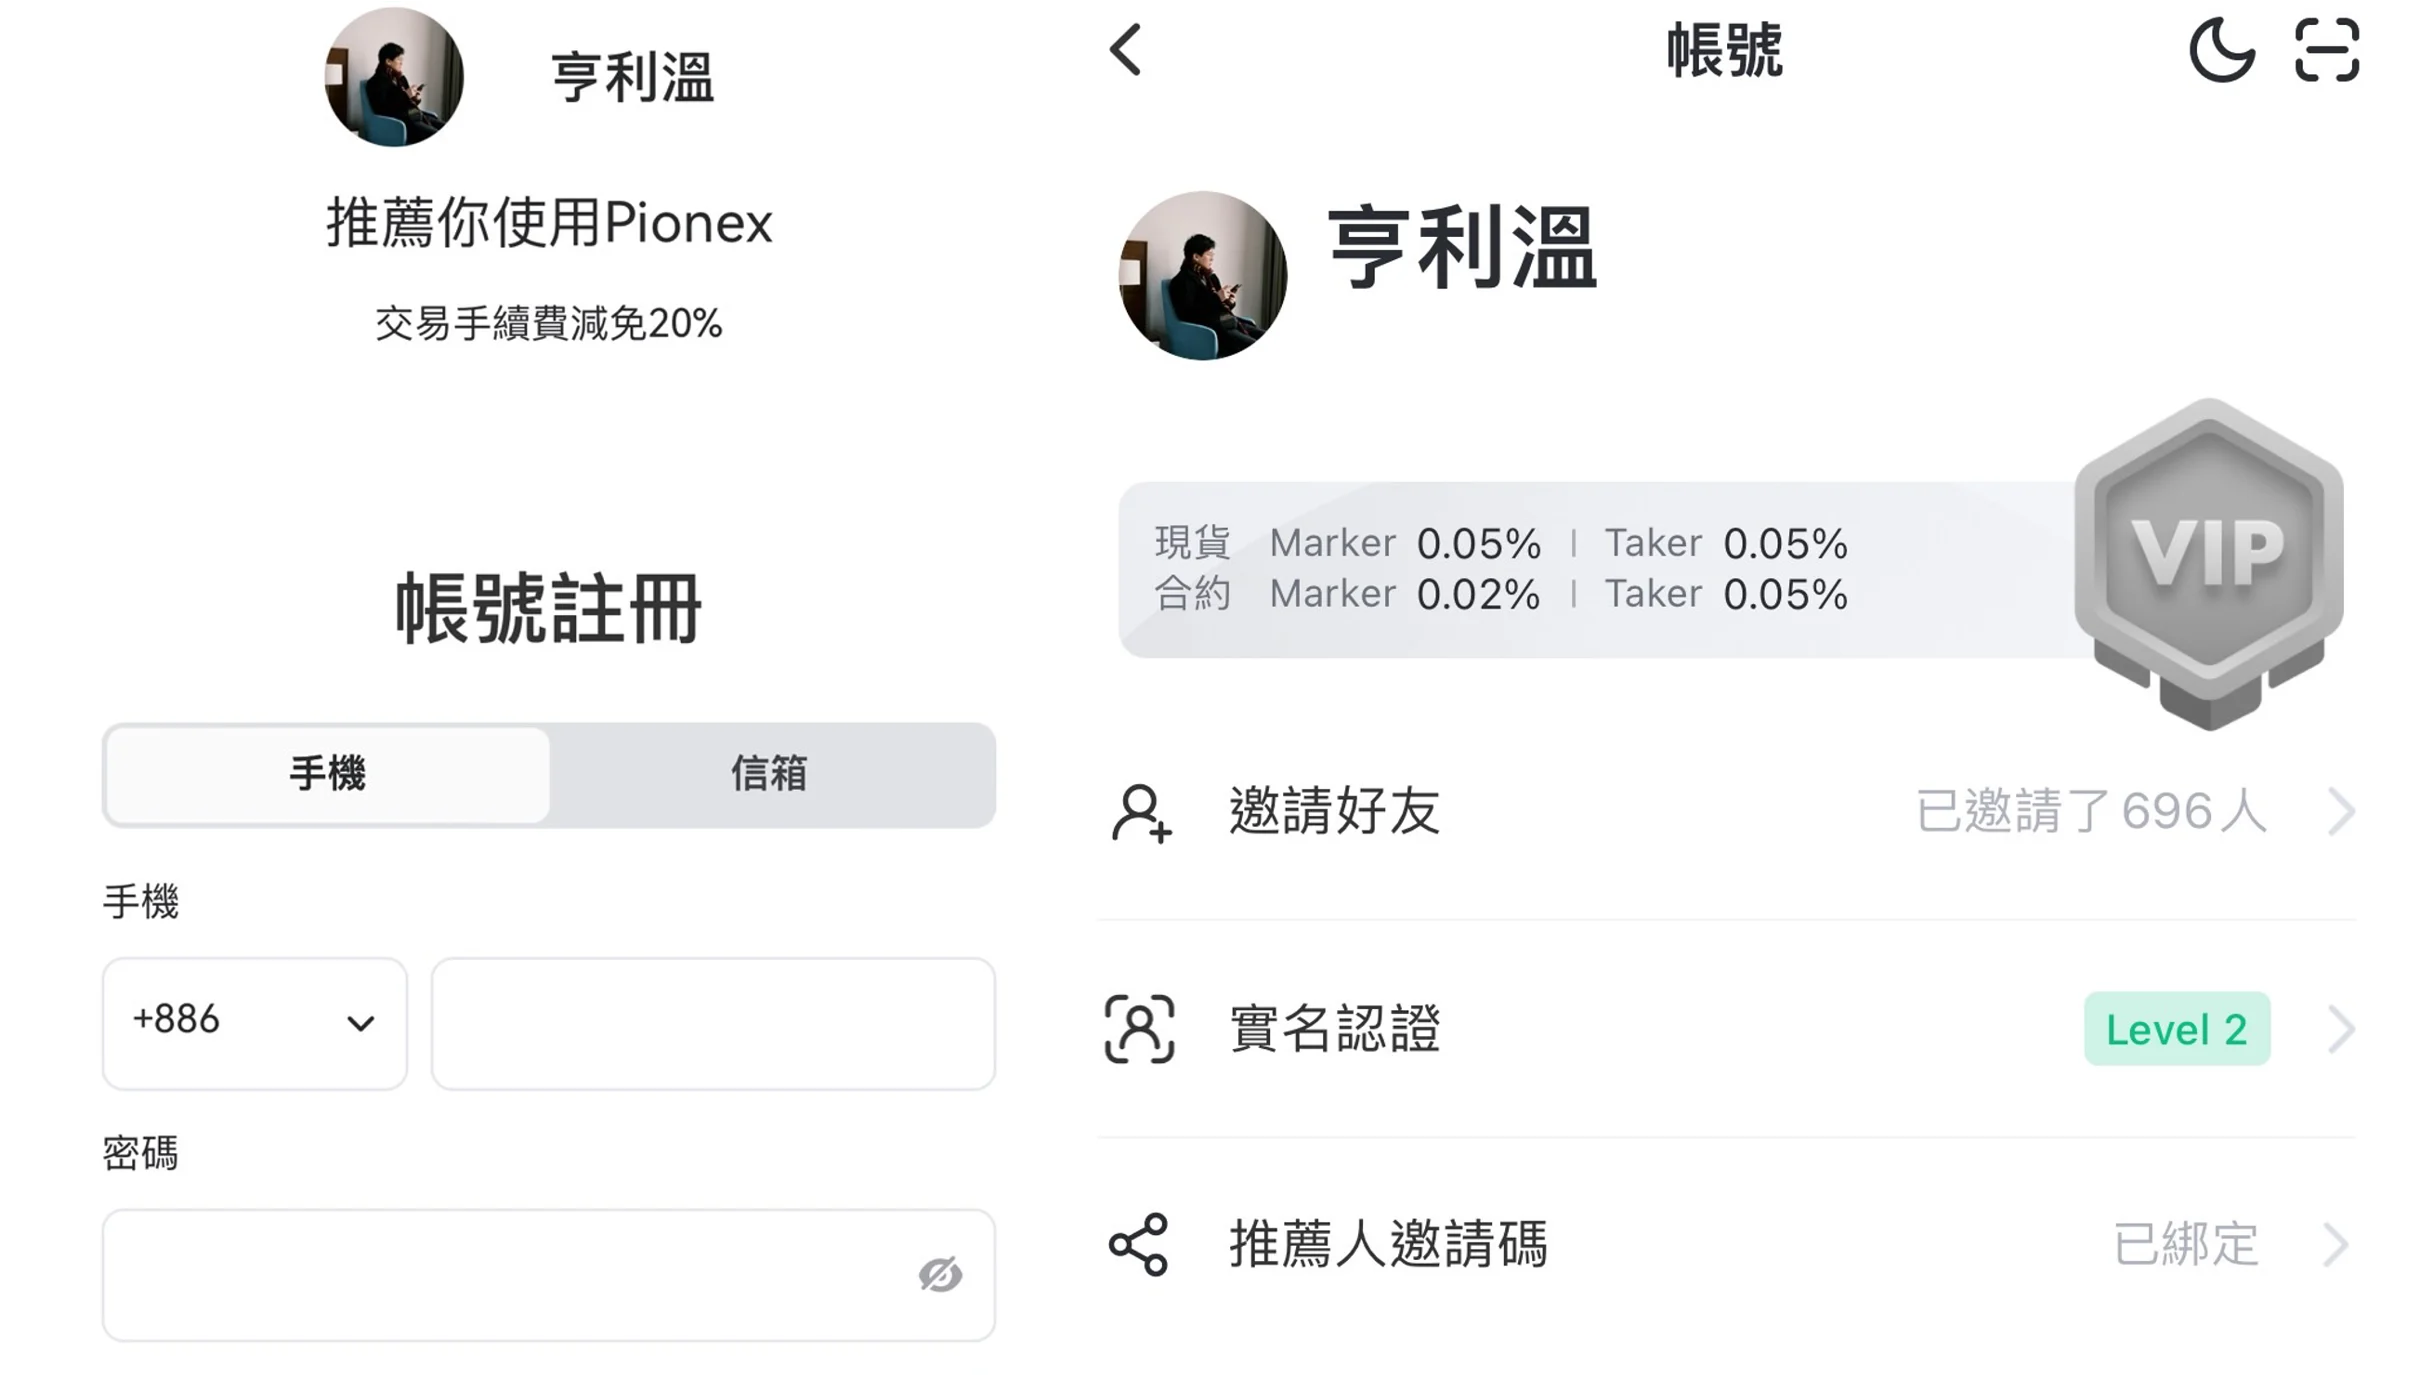Image resolution: width=2420 pixels, height=1376 pixels.
Task: Switch to the 信箱 registration tab
Action: 769,775
